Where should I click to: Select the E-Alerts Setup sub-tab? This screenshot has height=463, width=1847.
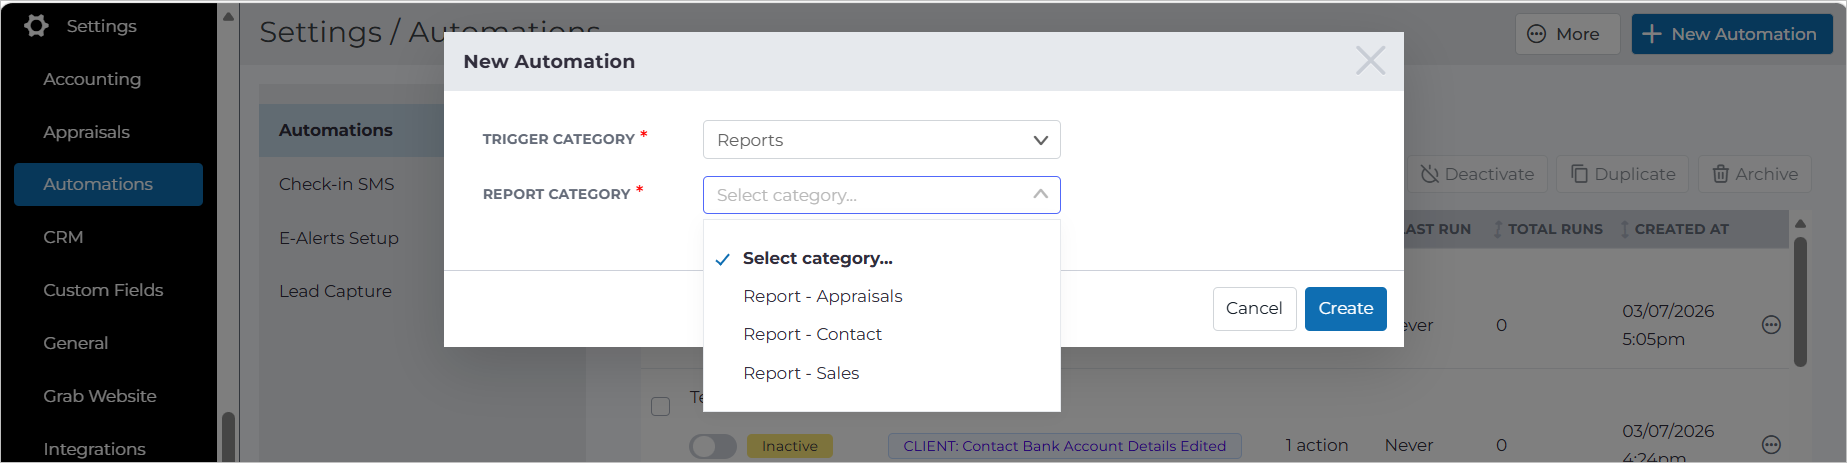click(338, 238)
